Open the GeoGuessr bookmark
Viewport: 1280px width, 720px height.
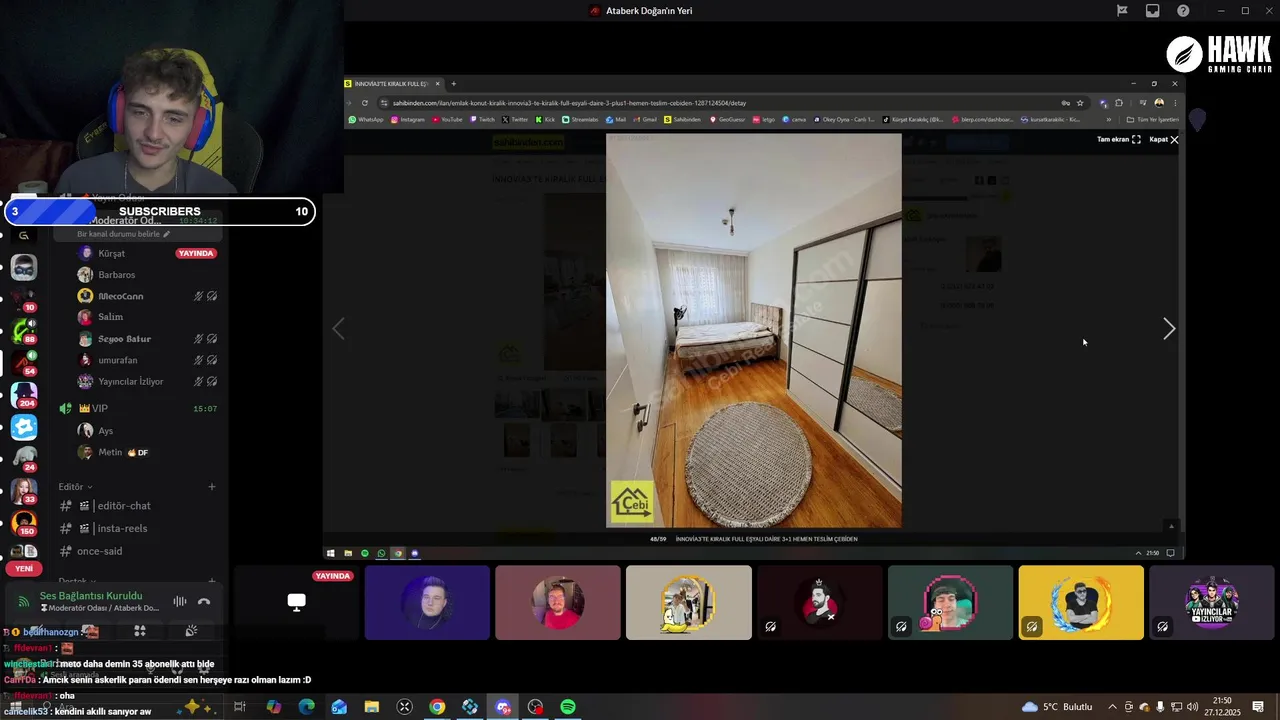(x=728, y=120)
